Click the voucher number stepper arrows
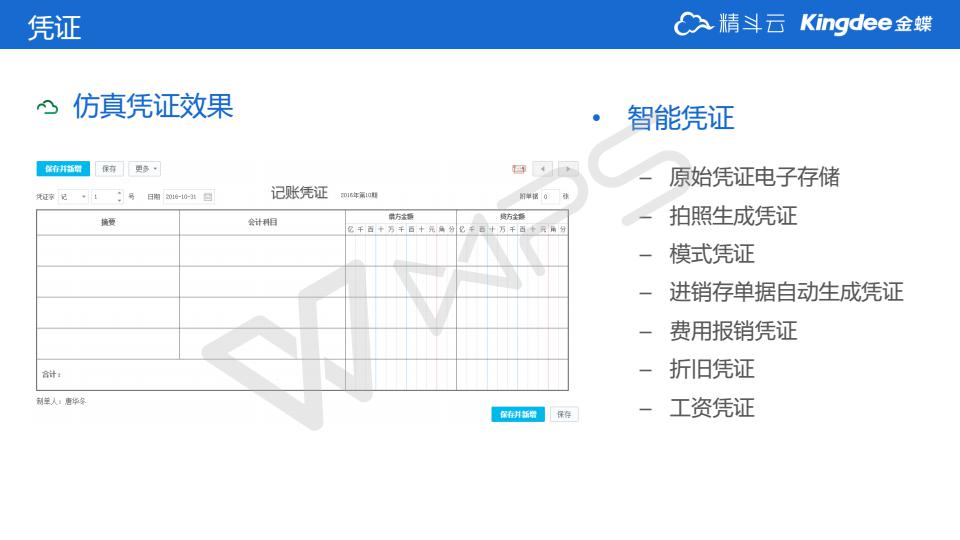This screenshot has height=540, width=960. (x=119, y=197)
